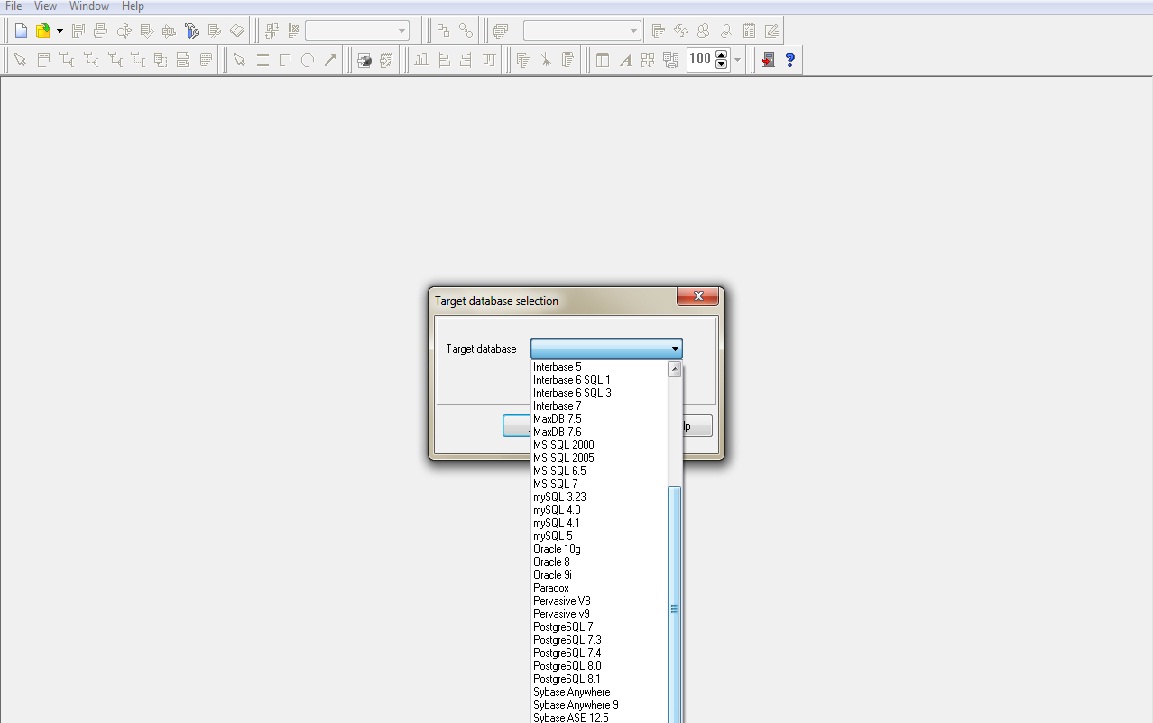
Task: Select the ellipse shape tool
Action: (307, 60)
